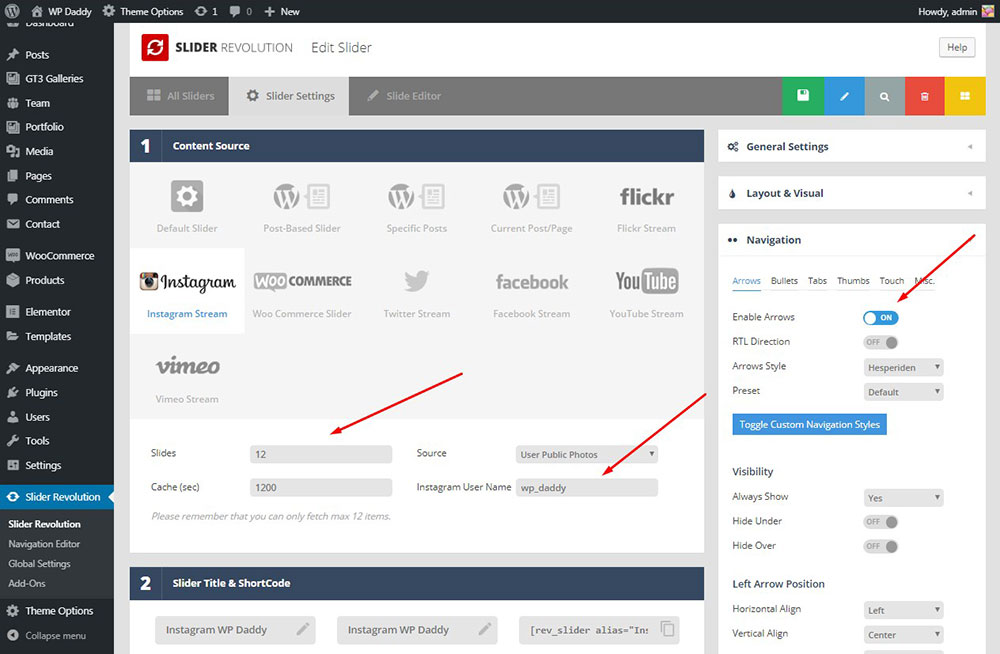
Task: Switch to the Bullets navigation tab
Action: [784, 281]
